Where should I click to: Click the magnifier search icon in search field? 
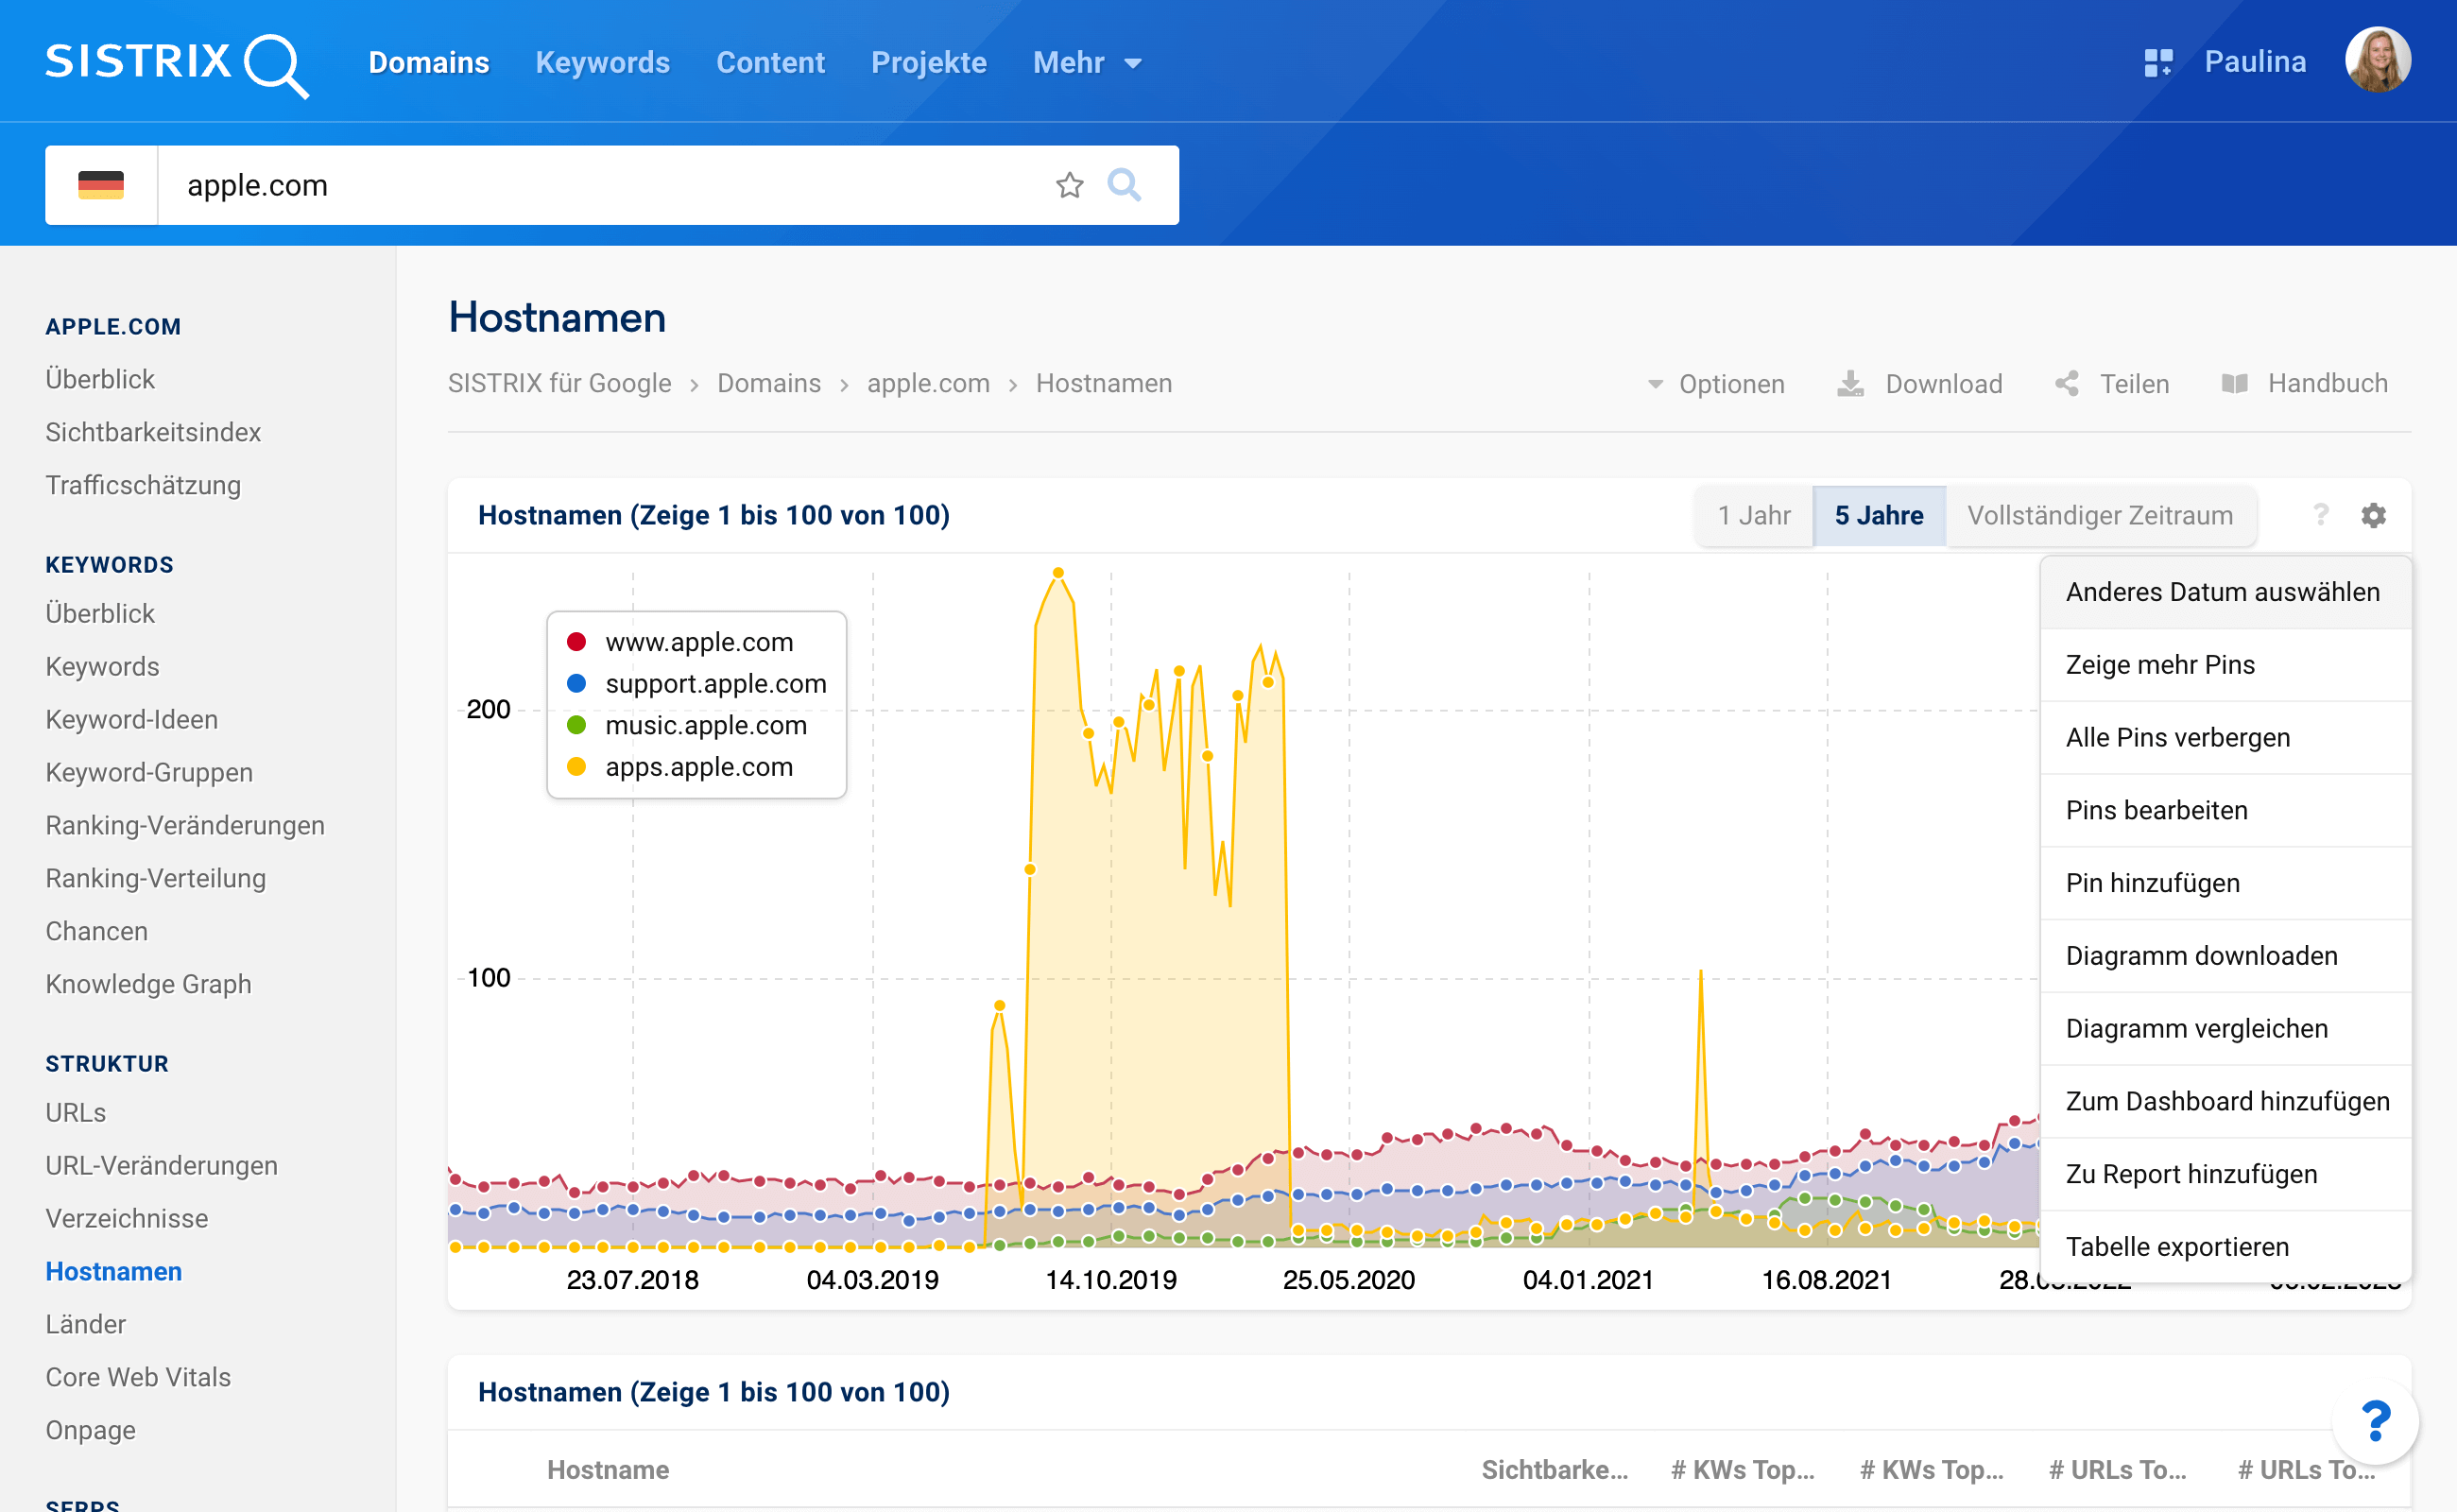tap(1124, 185)
